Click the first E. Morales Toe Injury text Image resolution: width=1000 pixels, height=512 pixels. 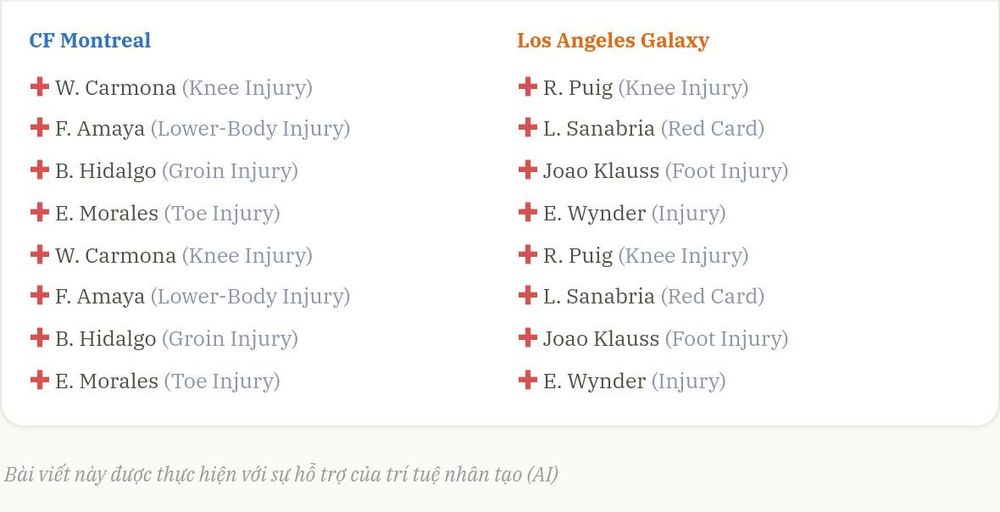tap(222, 214)
